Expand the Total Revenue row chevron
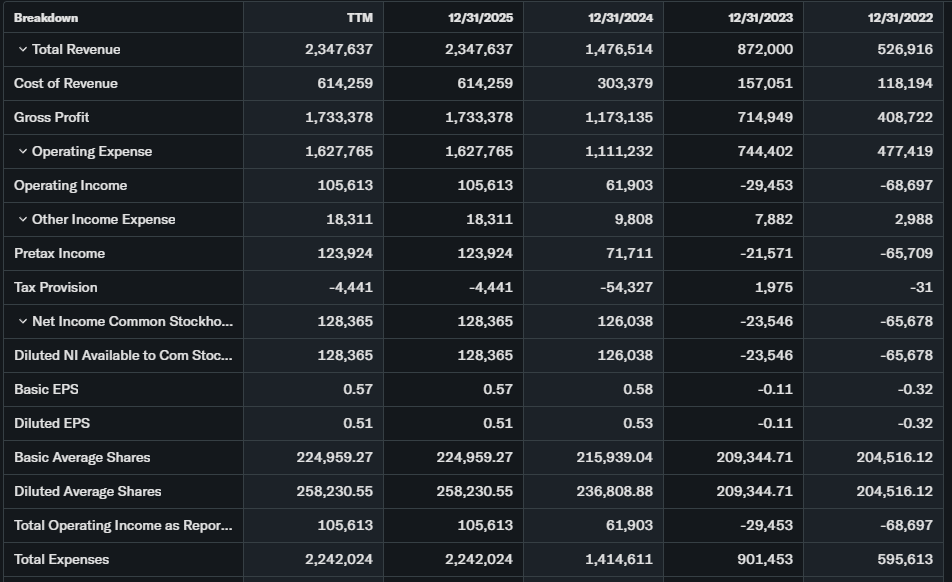Screen dimensions: 952x582 click(23, 50)
